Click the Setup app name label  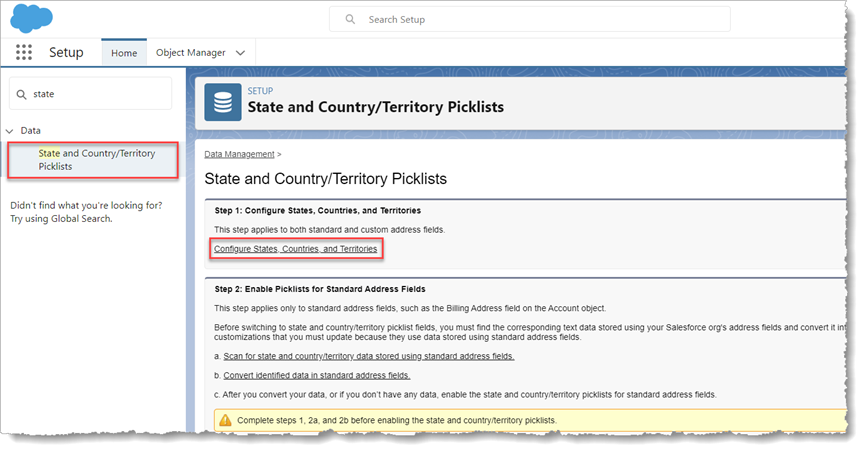[x=66, y=52]
